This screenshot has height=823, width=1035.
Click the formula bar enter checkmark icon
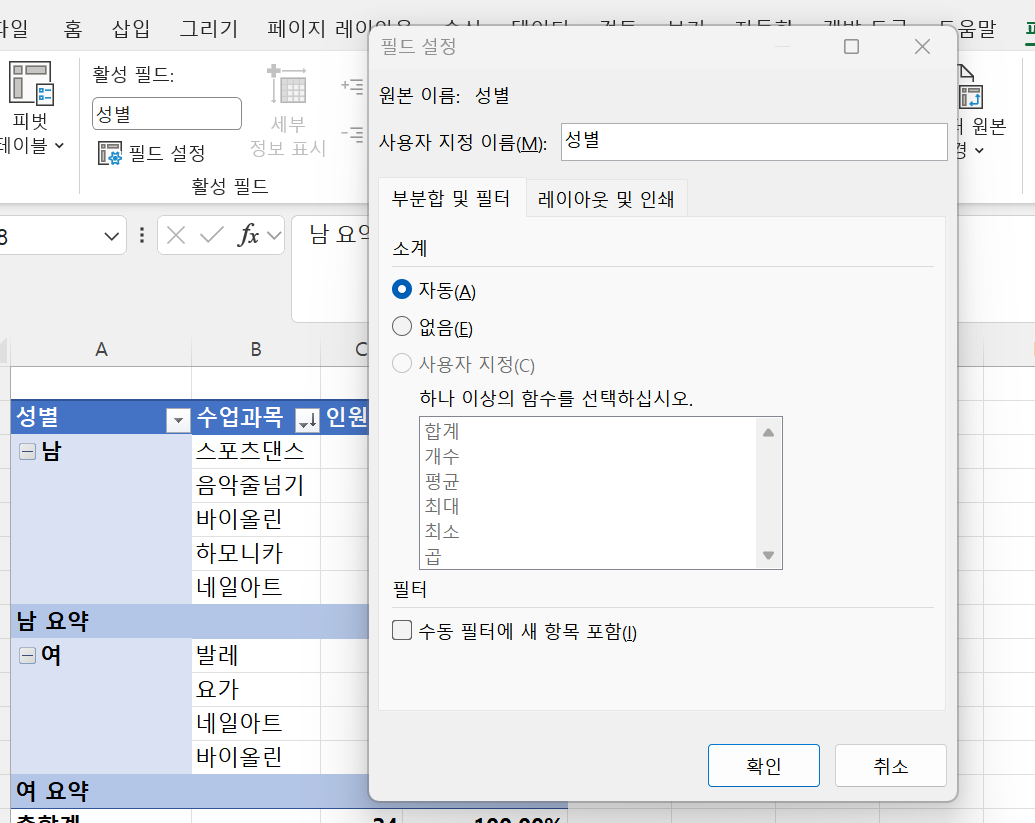(211, 235)
